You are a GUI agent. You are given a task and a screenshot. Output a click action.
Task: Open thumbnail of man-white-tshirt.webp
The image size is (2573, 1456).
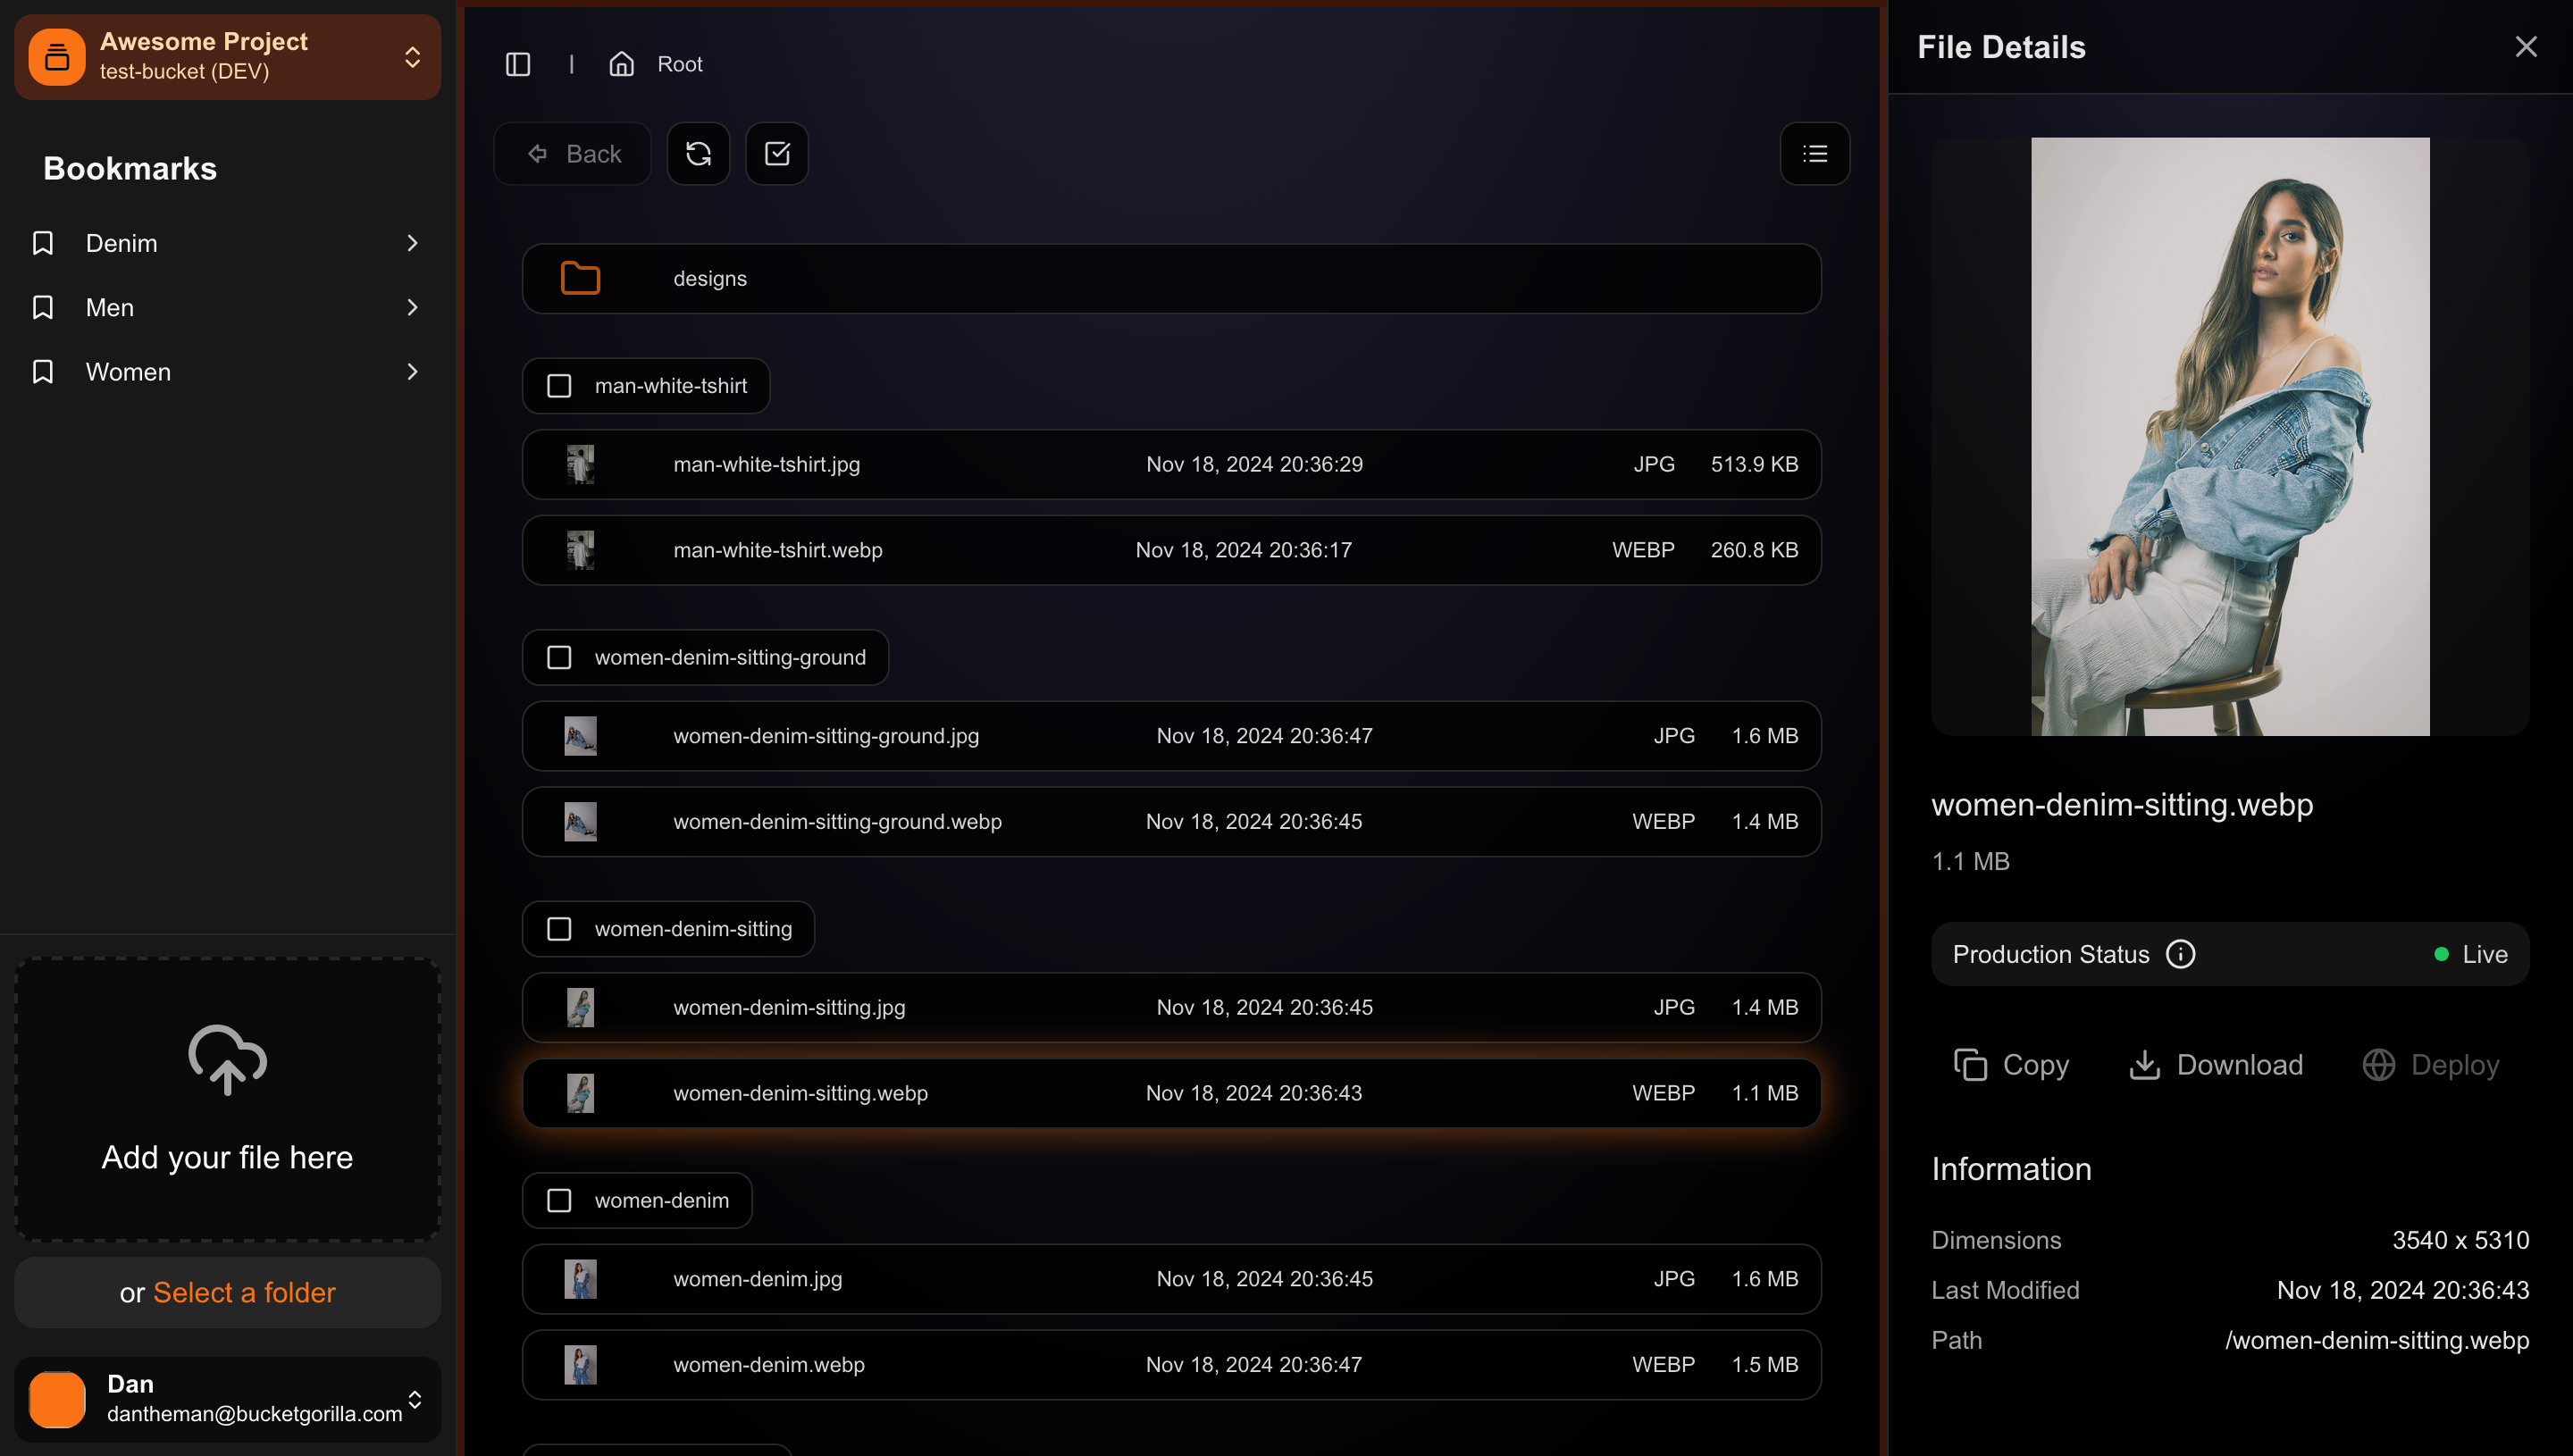coord(580,550)
